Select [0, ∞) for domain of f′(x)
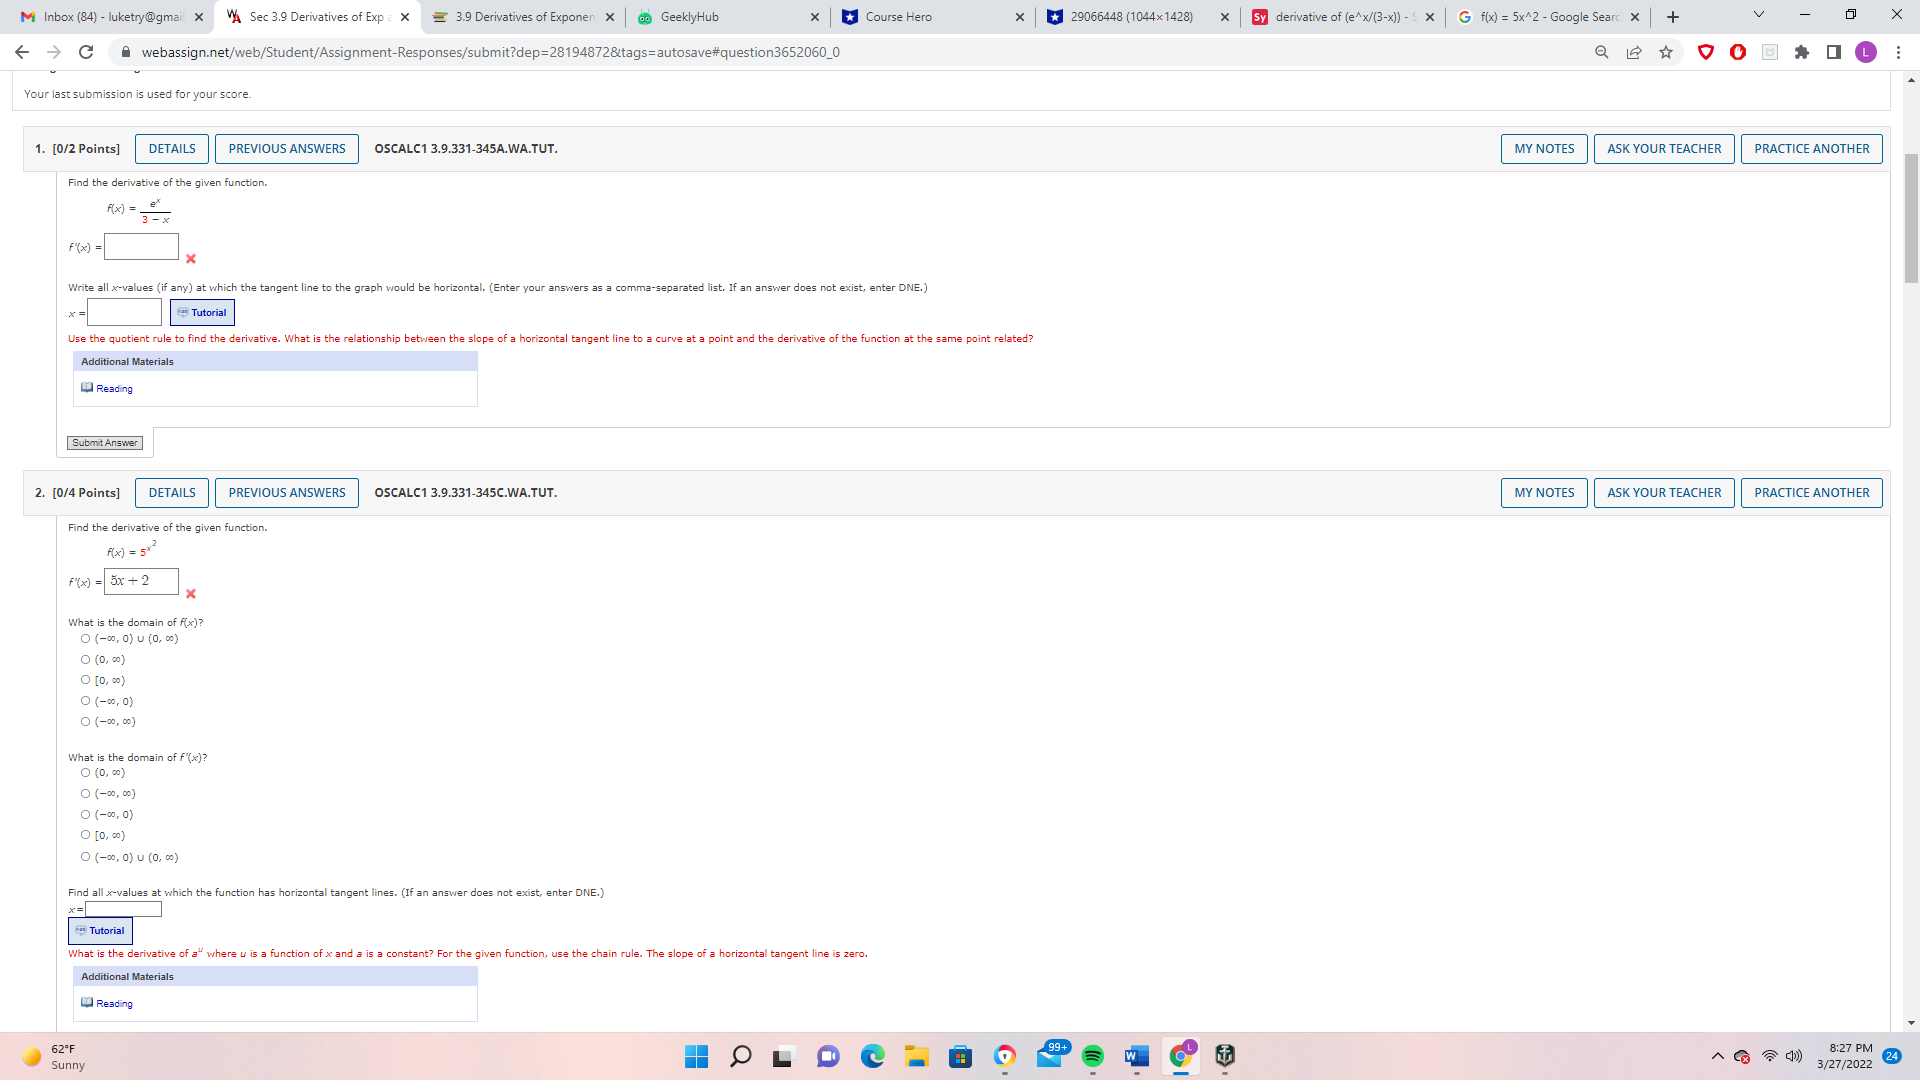The image size is (1920, 1080). [x=86, y=836]
